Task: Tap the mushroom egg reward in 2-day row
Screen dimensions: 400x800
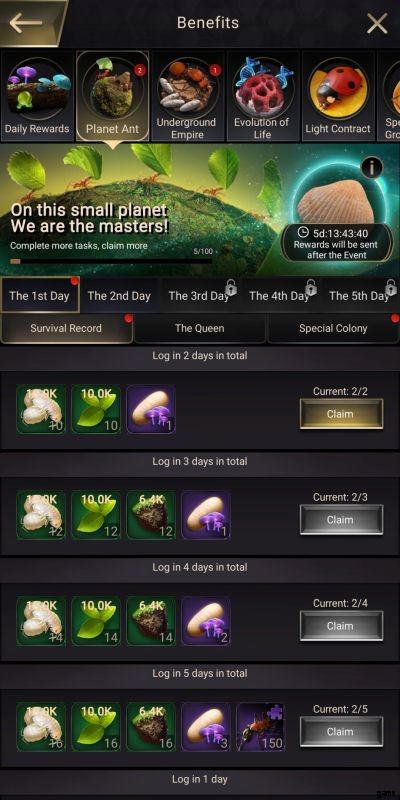Action: coord(151,409)
